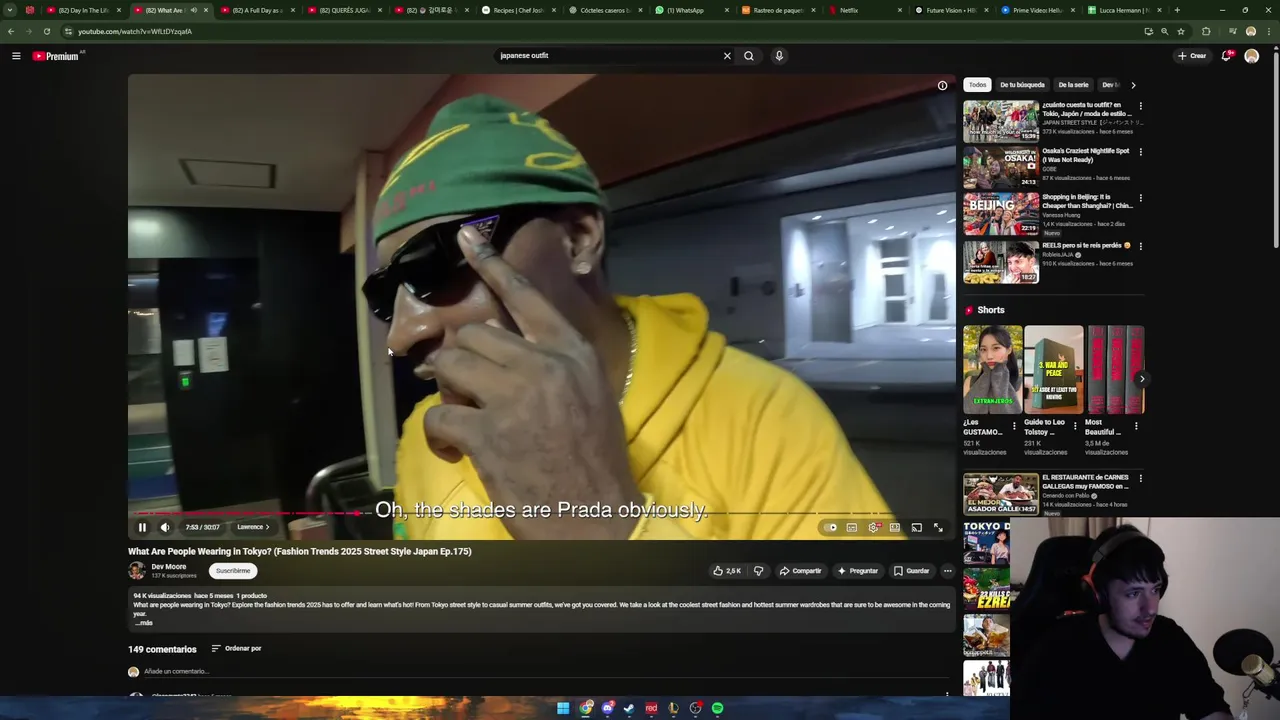Open options for REELS pero video

click(1140, 245)
